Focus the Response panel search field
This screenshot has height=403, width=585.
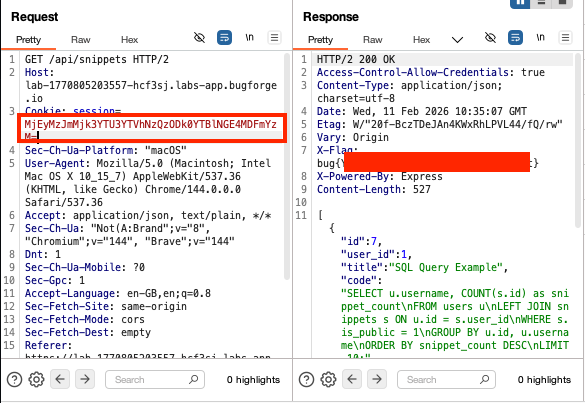pyautogui.click(x=446, y=379)
